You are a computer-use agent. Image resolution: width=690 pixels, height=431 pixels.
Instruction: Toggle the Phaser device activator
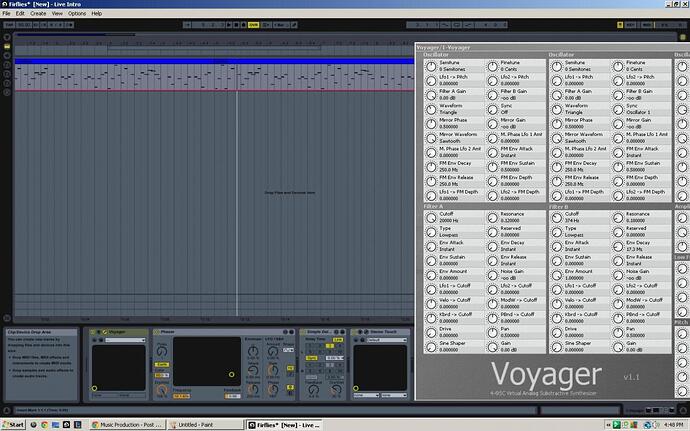coord(156,332)
